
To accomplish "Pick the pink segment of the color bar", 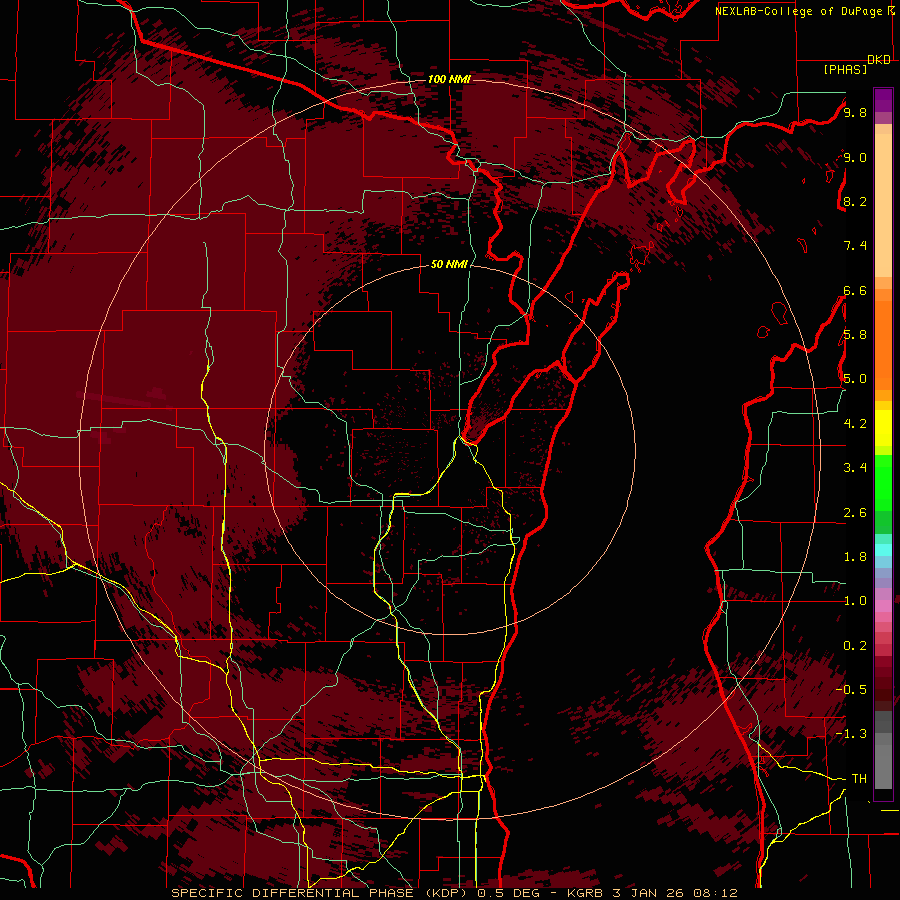I will (x=883, y=606).
